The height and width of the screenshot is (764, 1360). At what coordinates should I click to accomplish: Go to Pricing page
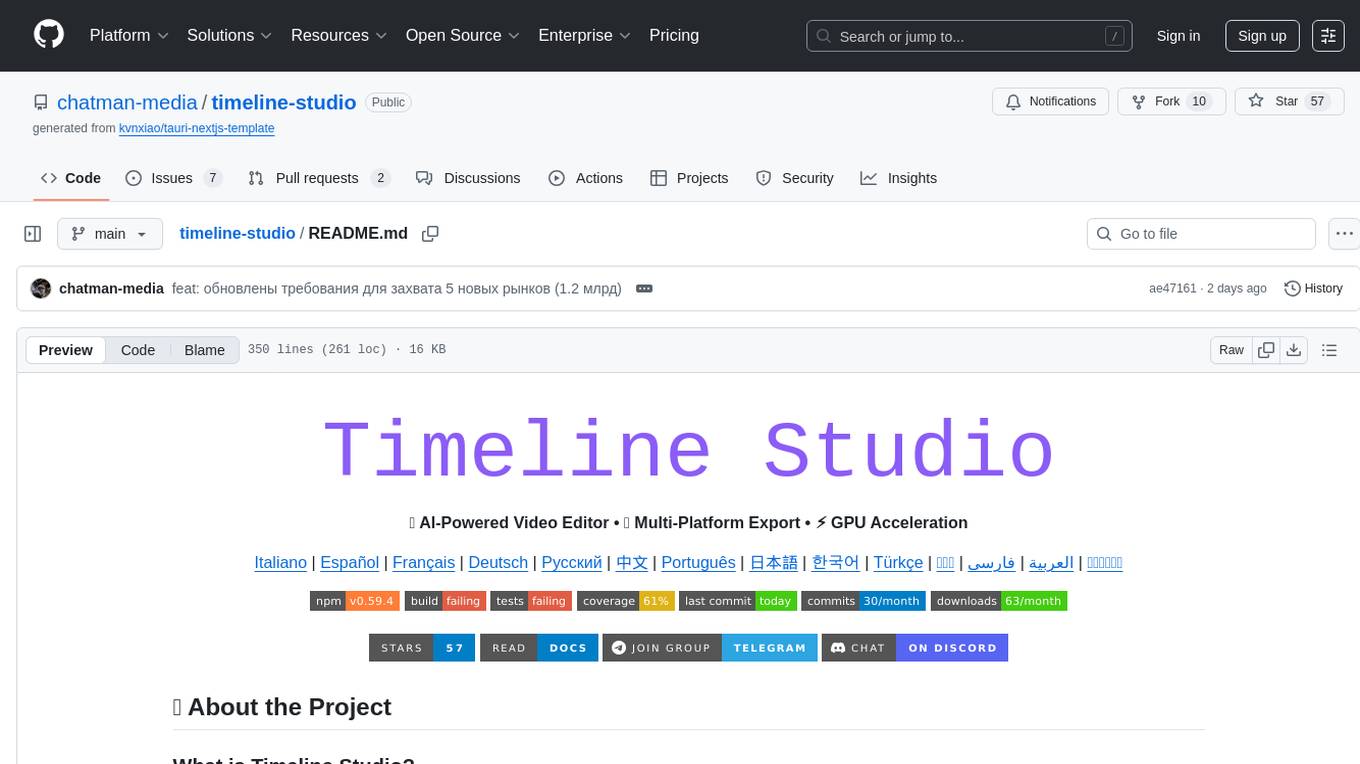click(674, 35)
